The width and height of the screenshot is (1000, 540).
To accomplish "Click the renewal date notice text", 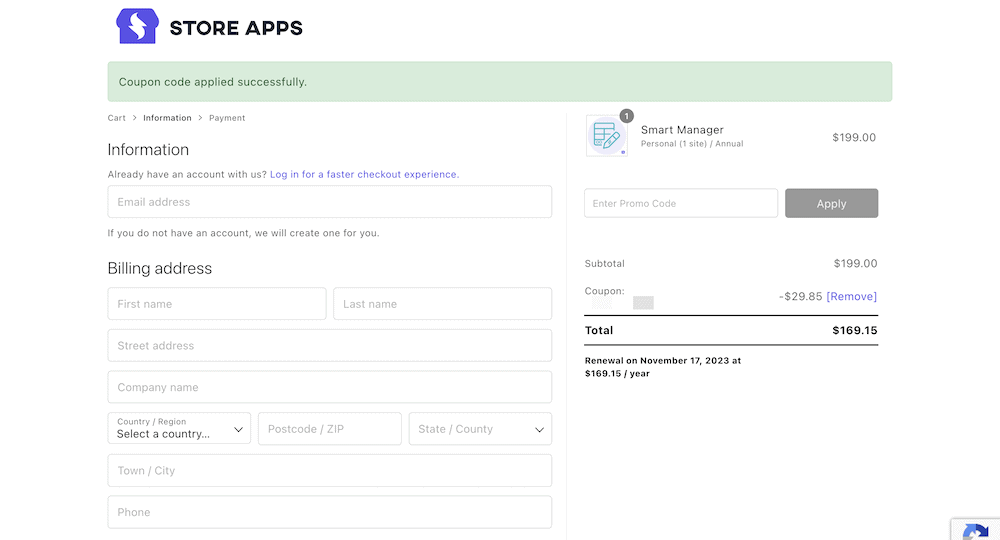I will [x=663, y=367].
